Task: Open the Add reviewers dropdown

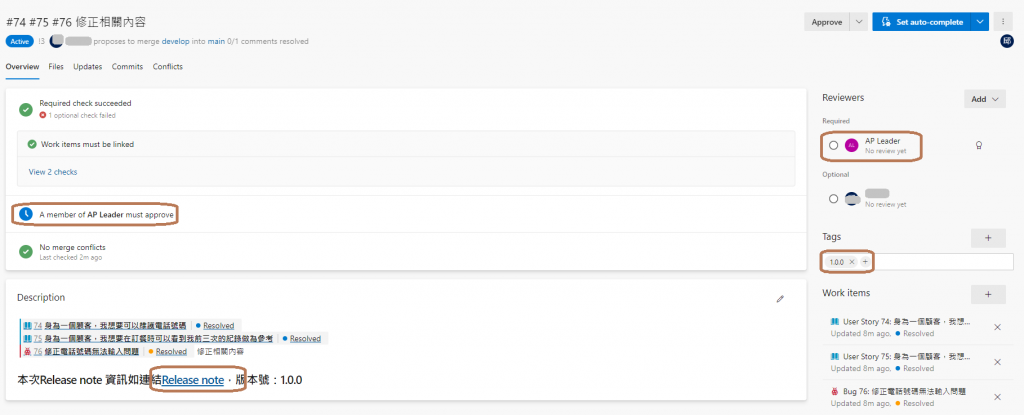Action: [983, 99]
